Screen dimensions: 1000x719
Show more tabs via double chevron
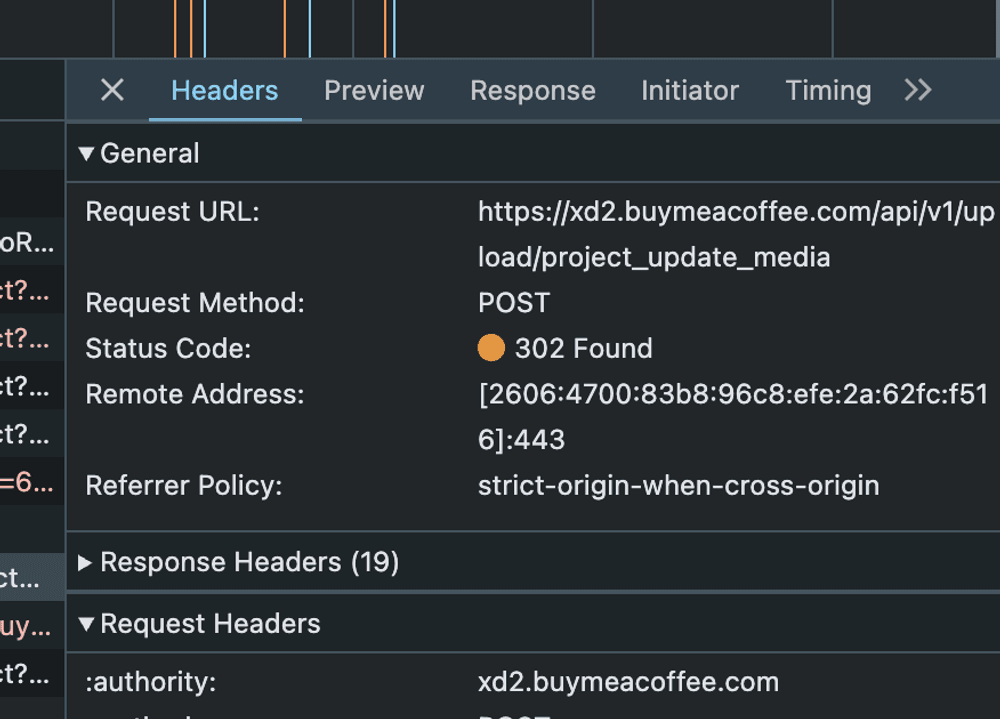[x=917, y=90]
